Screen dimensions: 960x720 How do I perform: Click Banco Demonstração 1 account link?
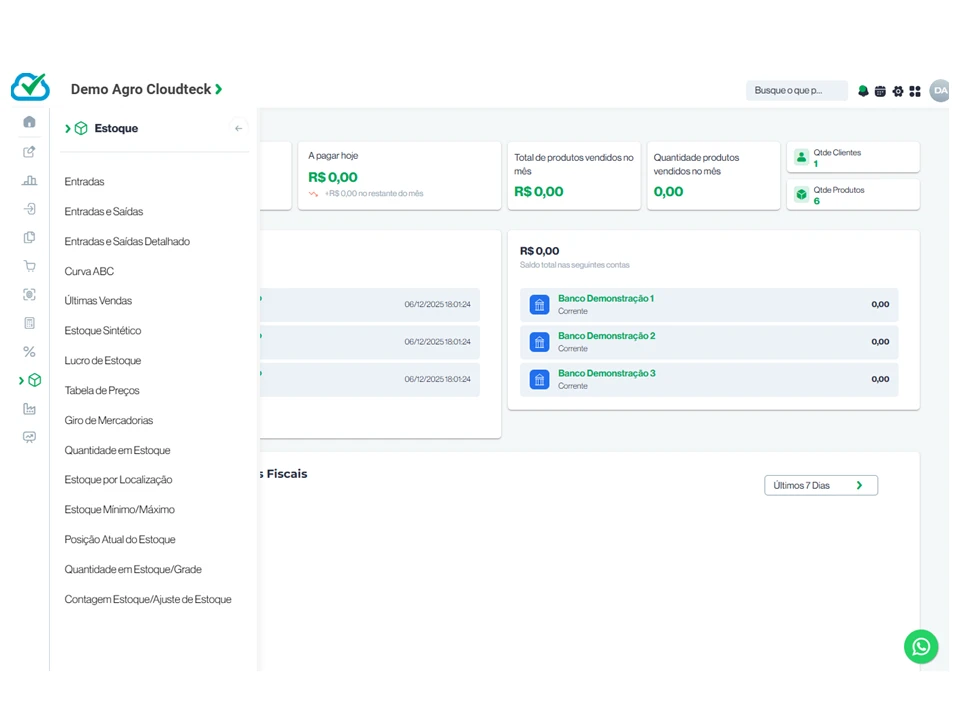coord(605,298)
